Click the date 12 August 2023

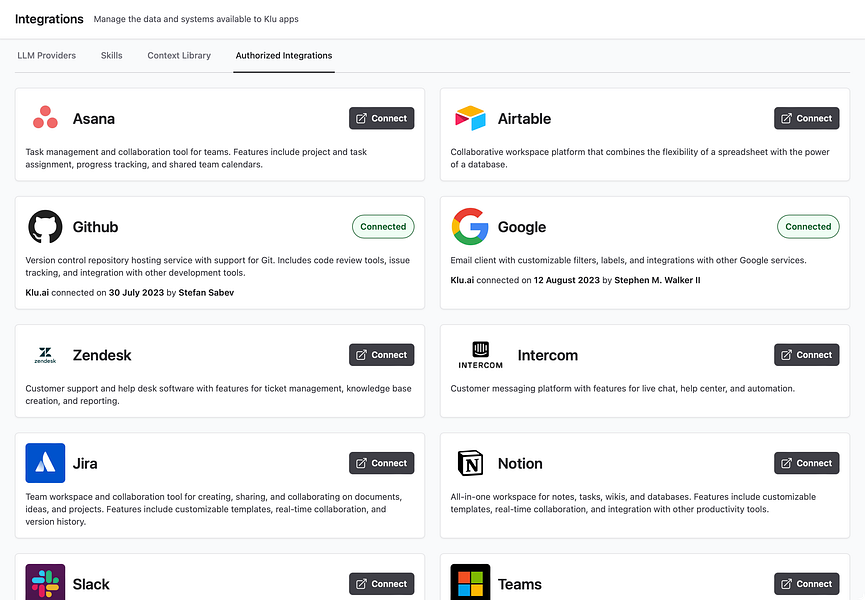pos(567,280)
